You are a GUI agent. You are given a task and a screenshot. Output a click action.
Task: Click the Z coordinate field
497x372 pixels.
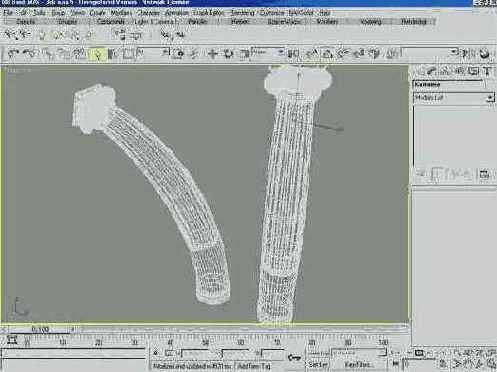273,353
